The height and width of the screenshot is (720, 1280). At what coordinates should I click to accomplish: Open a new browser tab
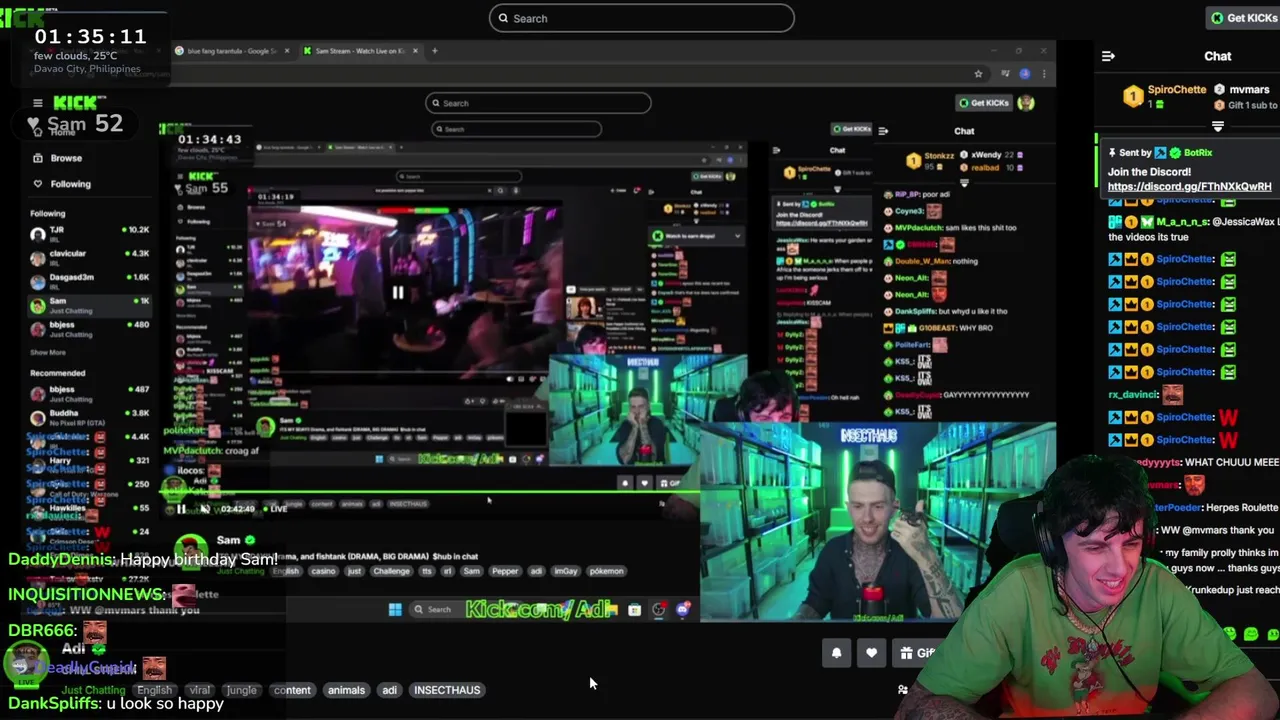434,51
